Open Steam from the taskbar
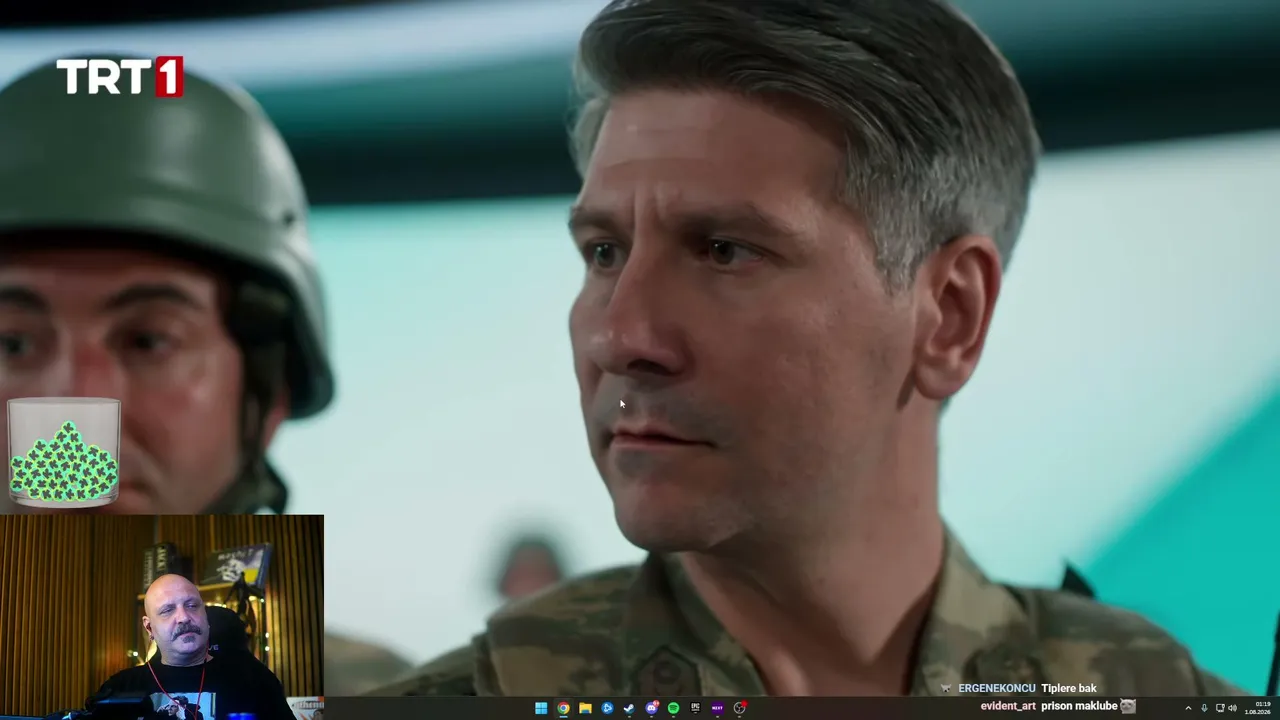Screen dimensions: 1280x720 click(629, 708)
